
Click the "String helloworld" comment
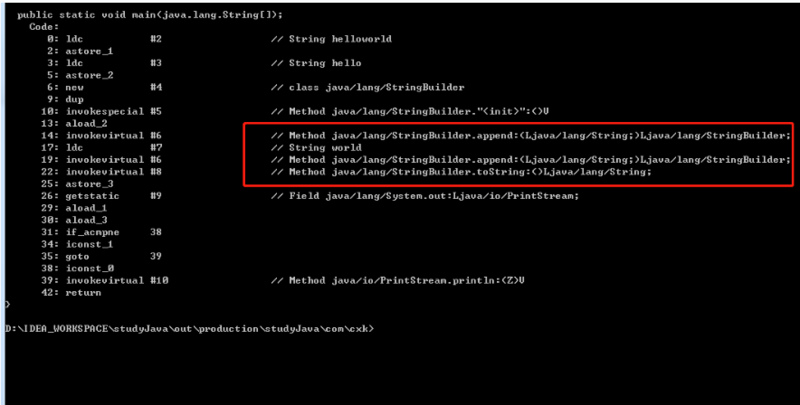(331, 39)
